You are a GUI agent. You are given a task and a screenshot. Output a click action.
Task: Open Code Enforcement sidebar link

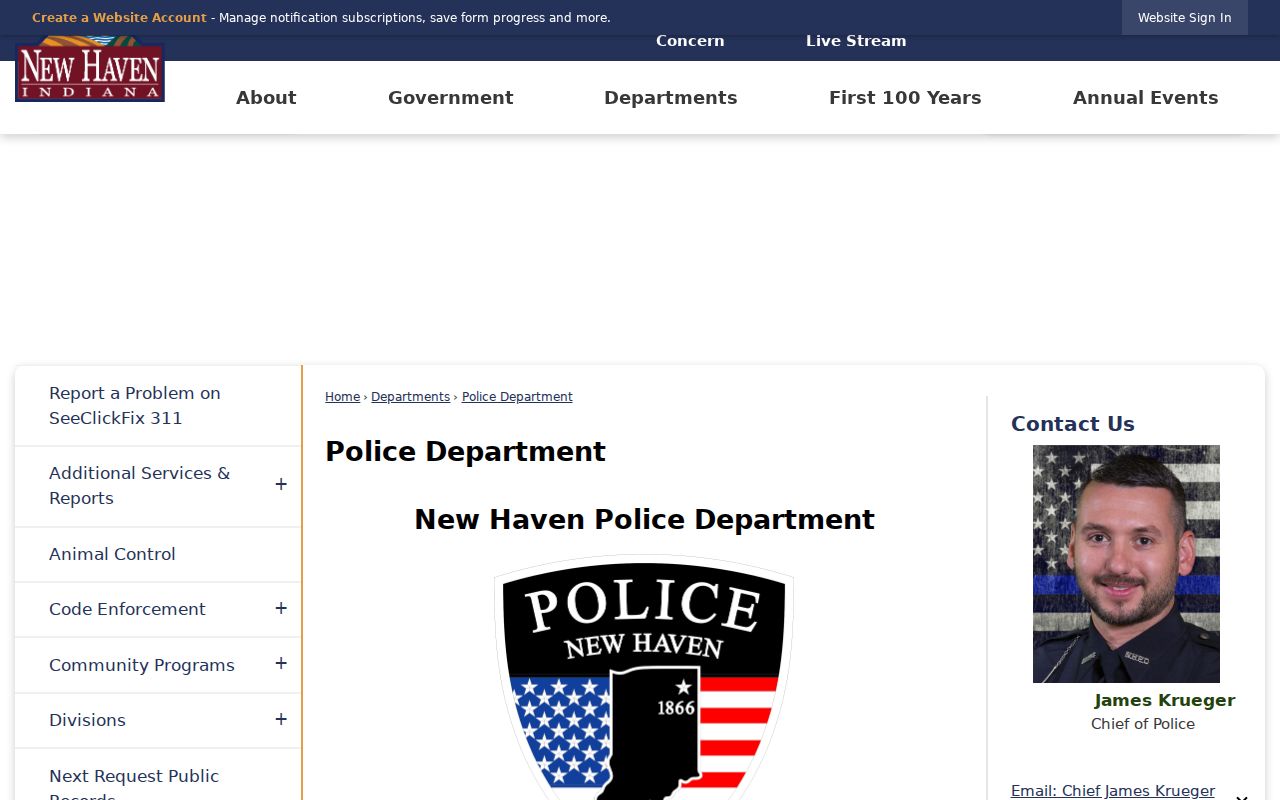(x=127, y=609)
